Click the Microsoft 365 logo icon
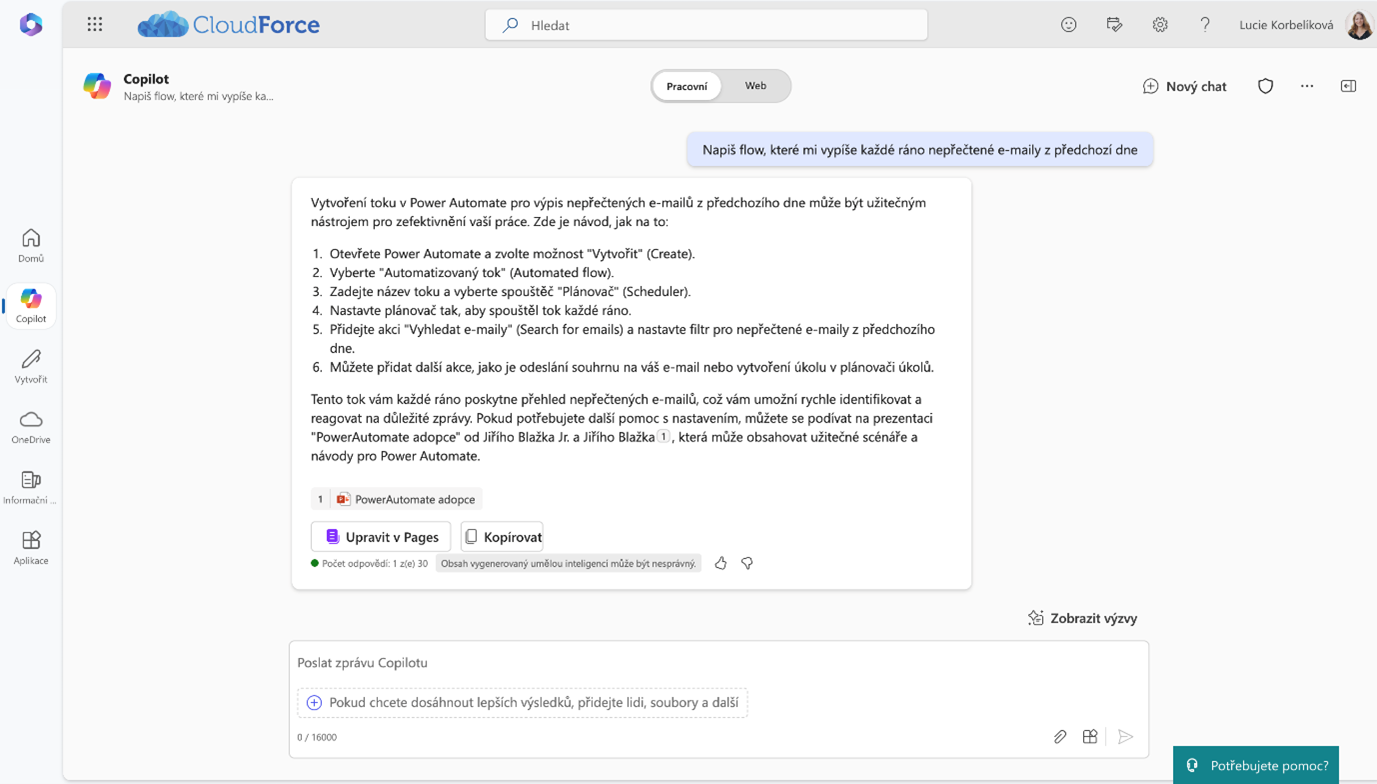This screenshot has width=1377, height=784. point(31,24)
